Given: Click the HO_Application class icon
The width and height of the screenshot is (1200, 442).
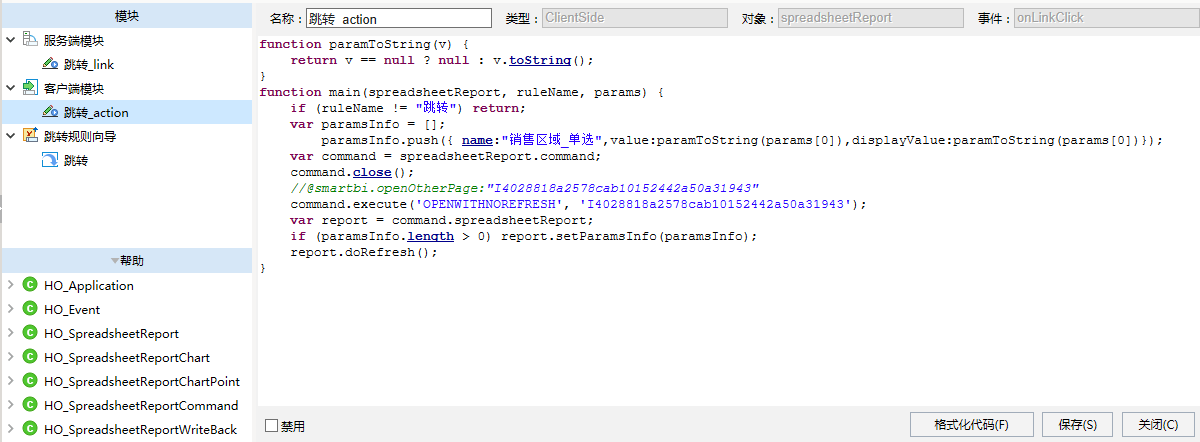Looking at the screenshot, I should pos(29,285).
